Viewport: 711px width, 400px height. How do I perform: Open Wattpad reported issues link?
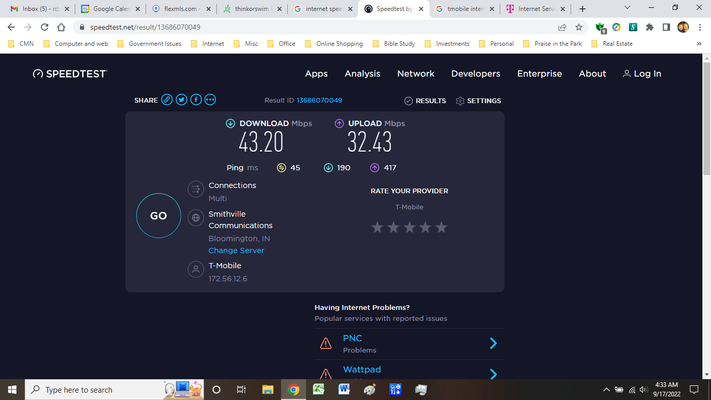point(362,370)
